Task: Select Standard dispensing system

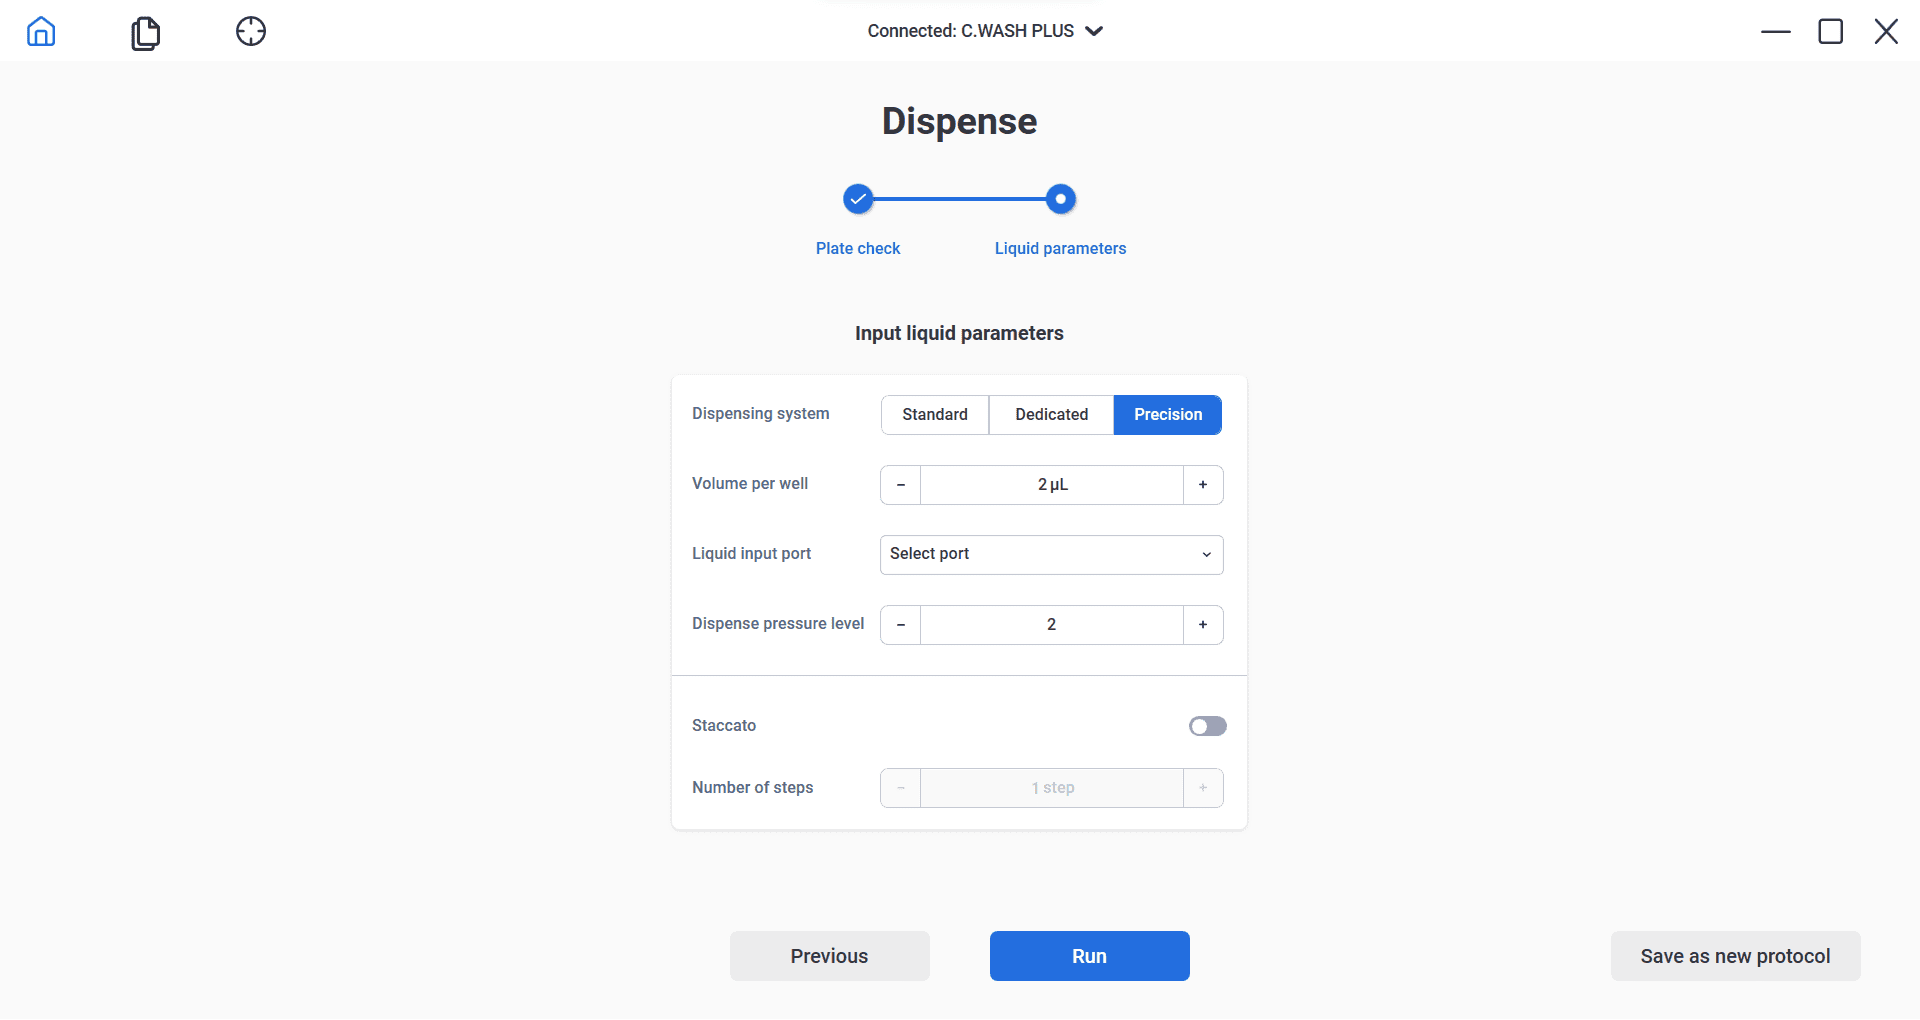Action: point(935,415)
